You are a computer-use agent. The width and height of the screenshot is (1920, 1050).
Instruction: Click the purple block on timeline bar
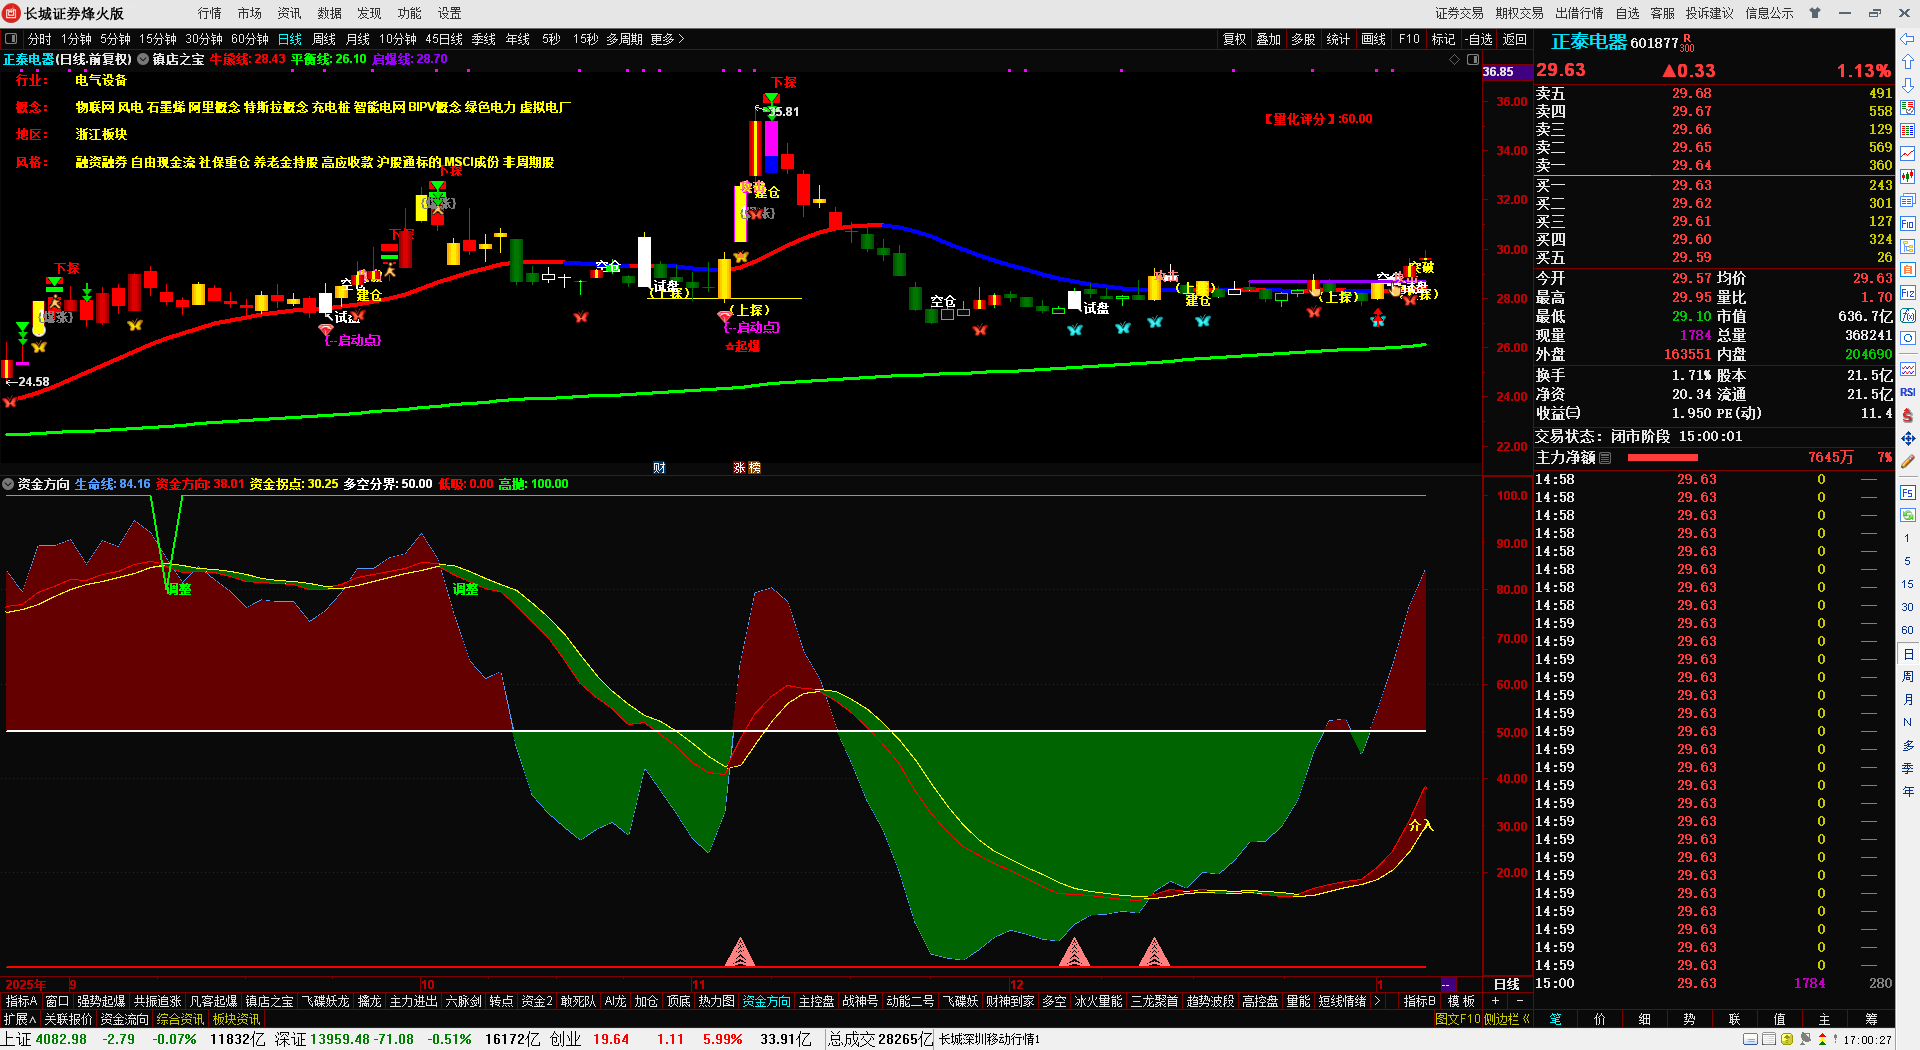(x=1447, y=985)
